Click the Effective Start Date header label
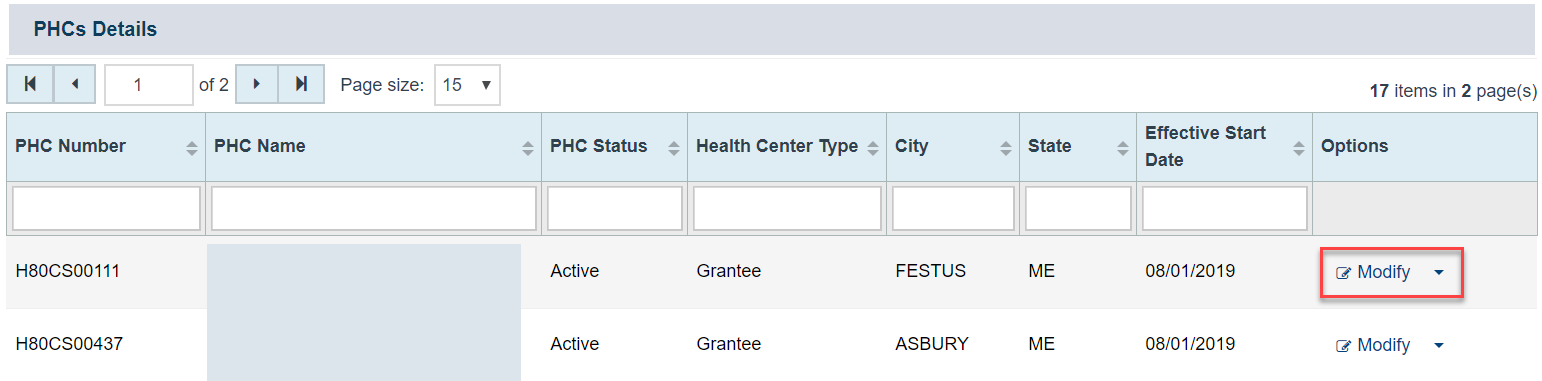The height and width of the screenshot is (381, 1542). click(1205, 146)
